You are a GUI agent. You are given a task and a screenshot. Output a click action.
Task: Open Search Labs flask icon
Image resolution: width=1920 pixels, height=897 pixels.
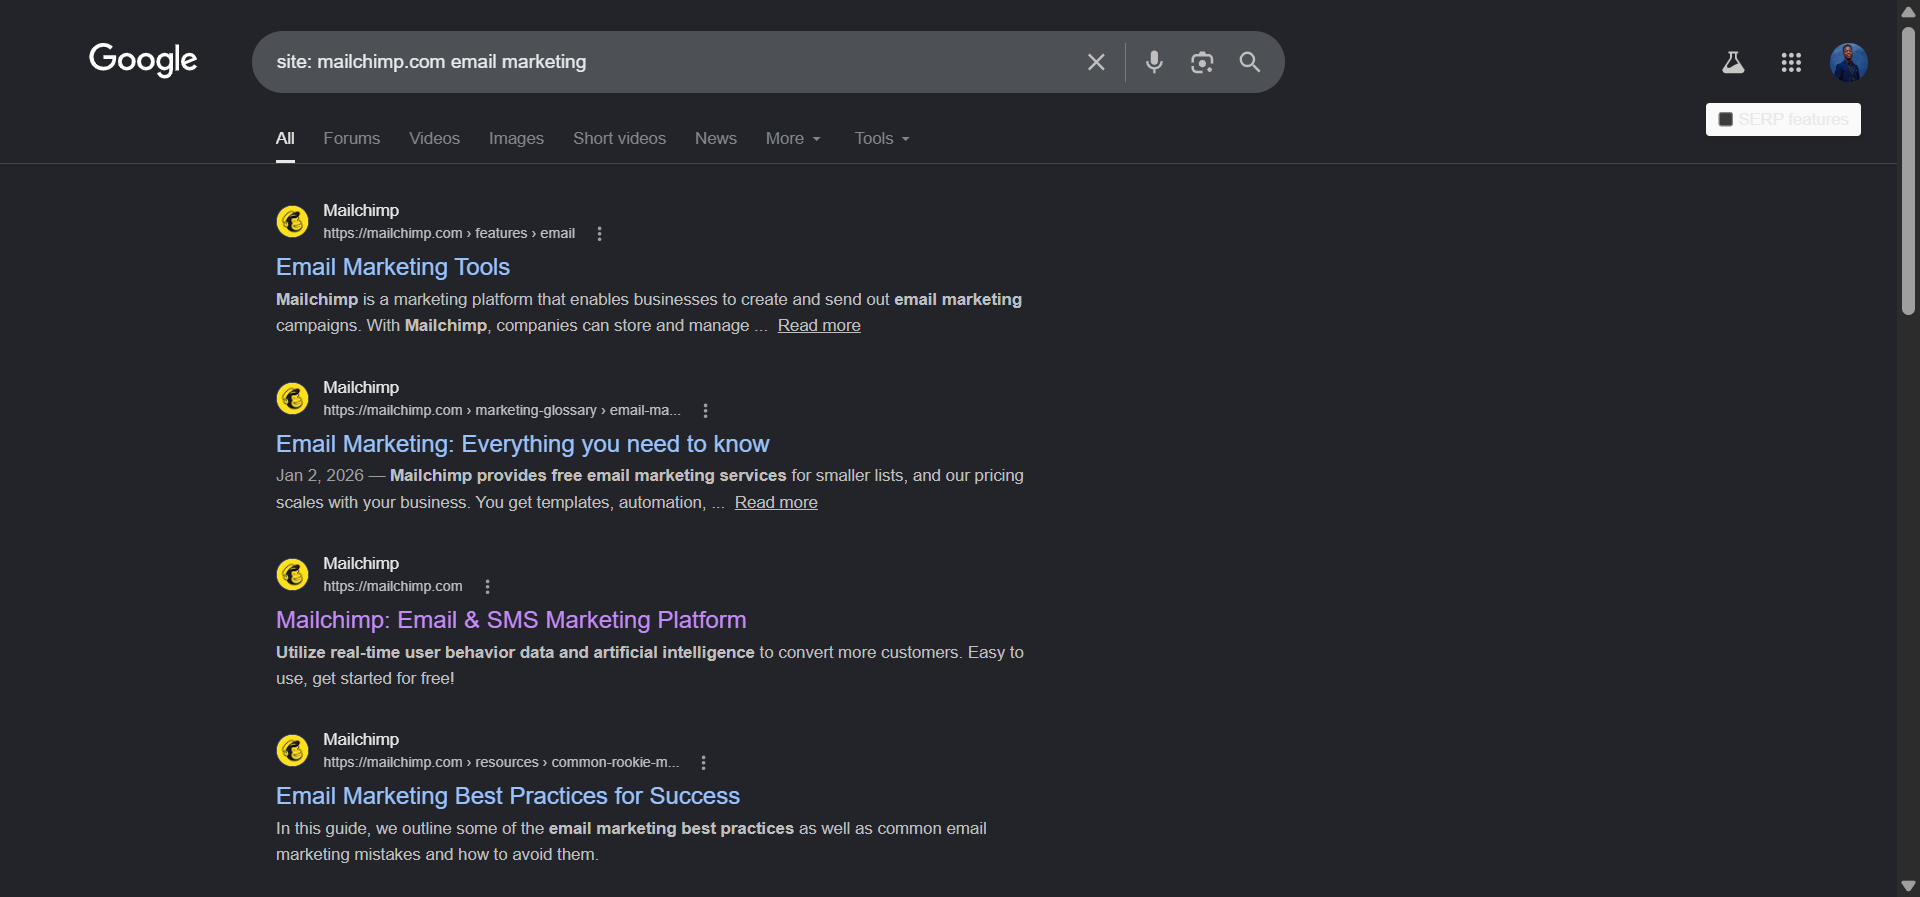[1733, 62]
